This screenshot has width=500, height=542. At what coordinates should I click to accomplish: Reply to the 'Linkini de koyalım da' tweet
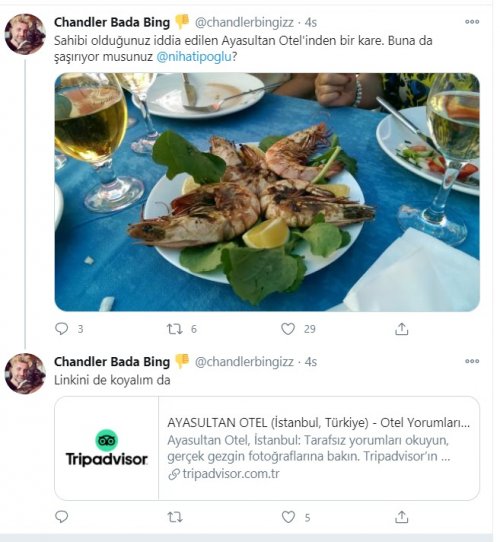click(x=62, y=517)
